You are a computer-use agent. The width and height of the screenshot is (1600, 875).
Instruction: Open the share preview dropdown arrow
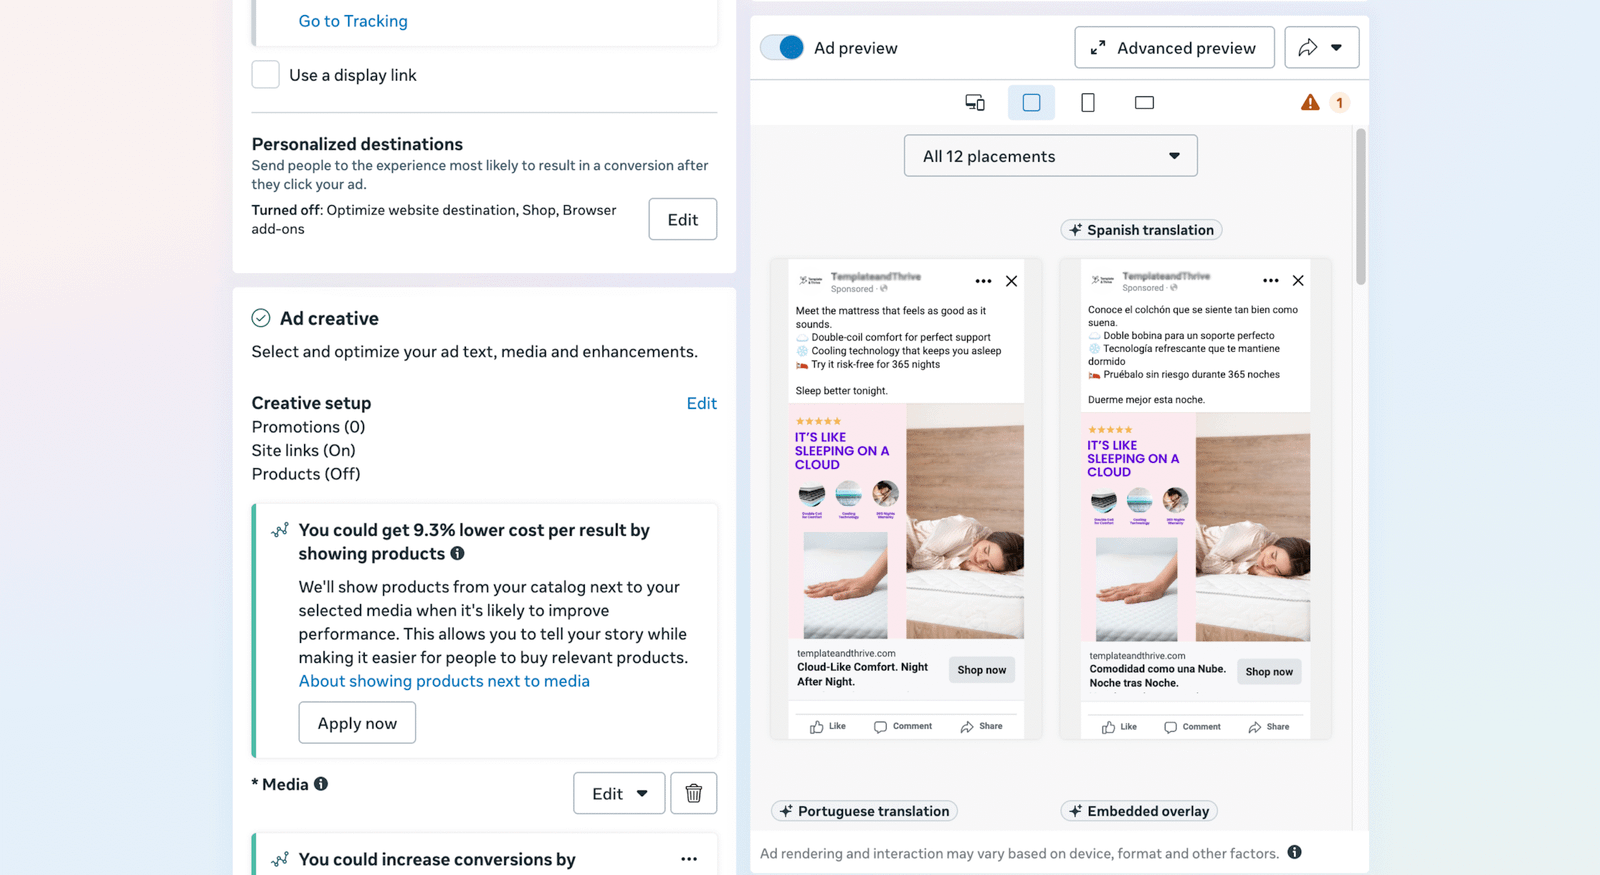click(x=1321, y=47)
